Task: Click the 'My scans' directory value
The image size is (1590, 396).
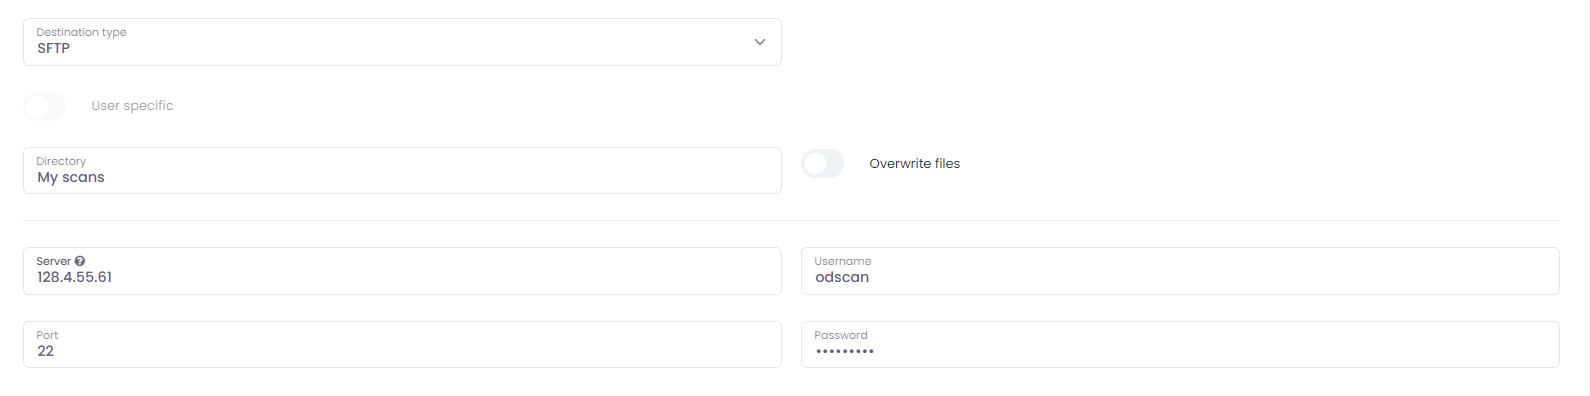Action: pos(71,178)
